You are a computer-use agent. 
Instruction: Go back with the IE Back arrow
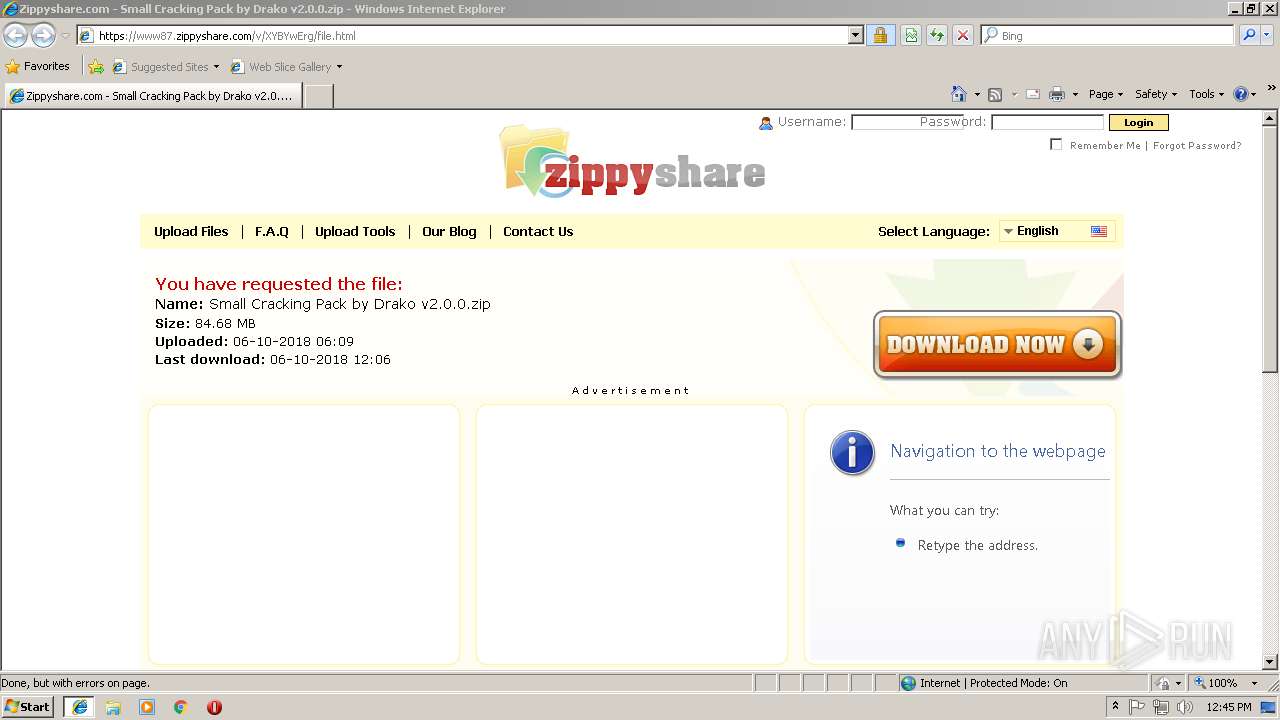pyautogui.click(x=15, y=36)
